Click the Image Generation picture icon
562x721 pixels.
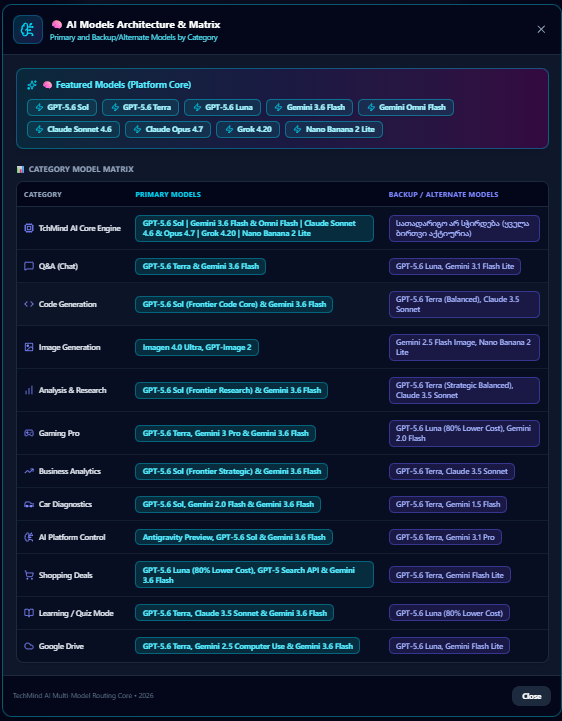[x=29, y=347]
